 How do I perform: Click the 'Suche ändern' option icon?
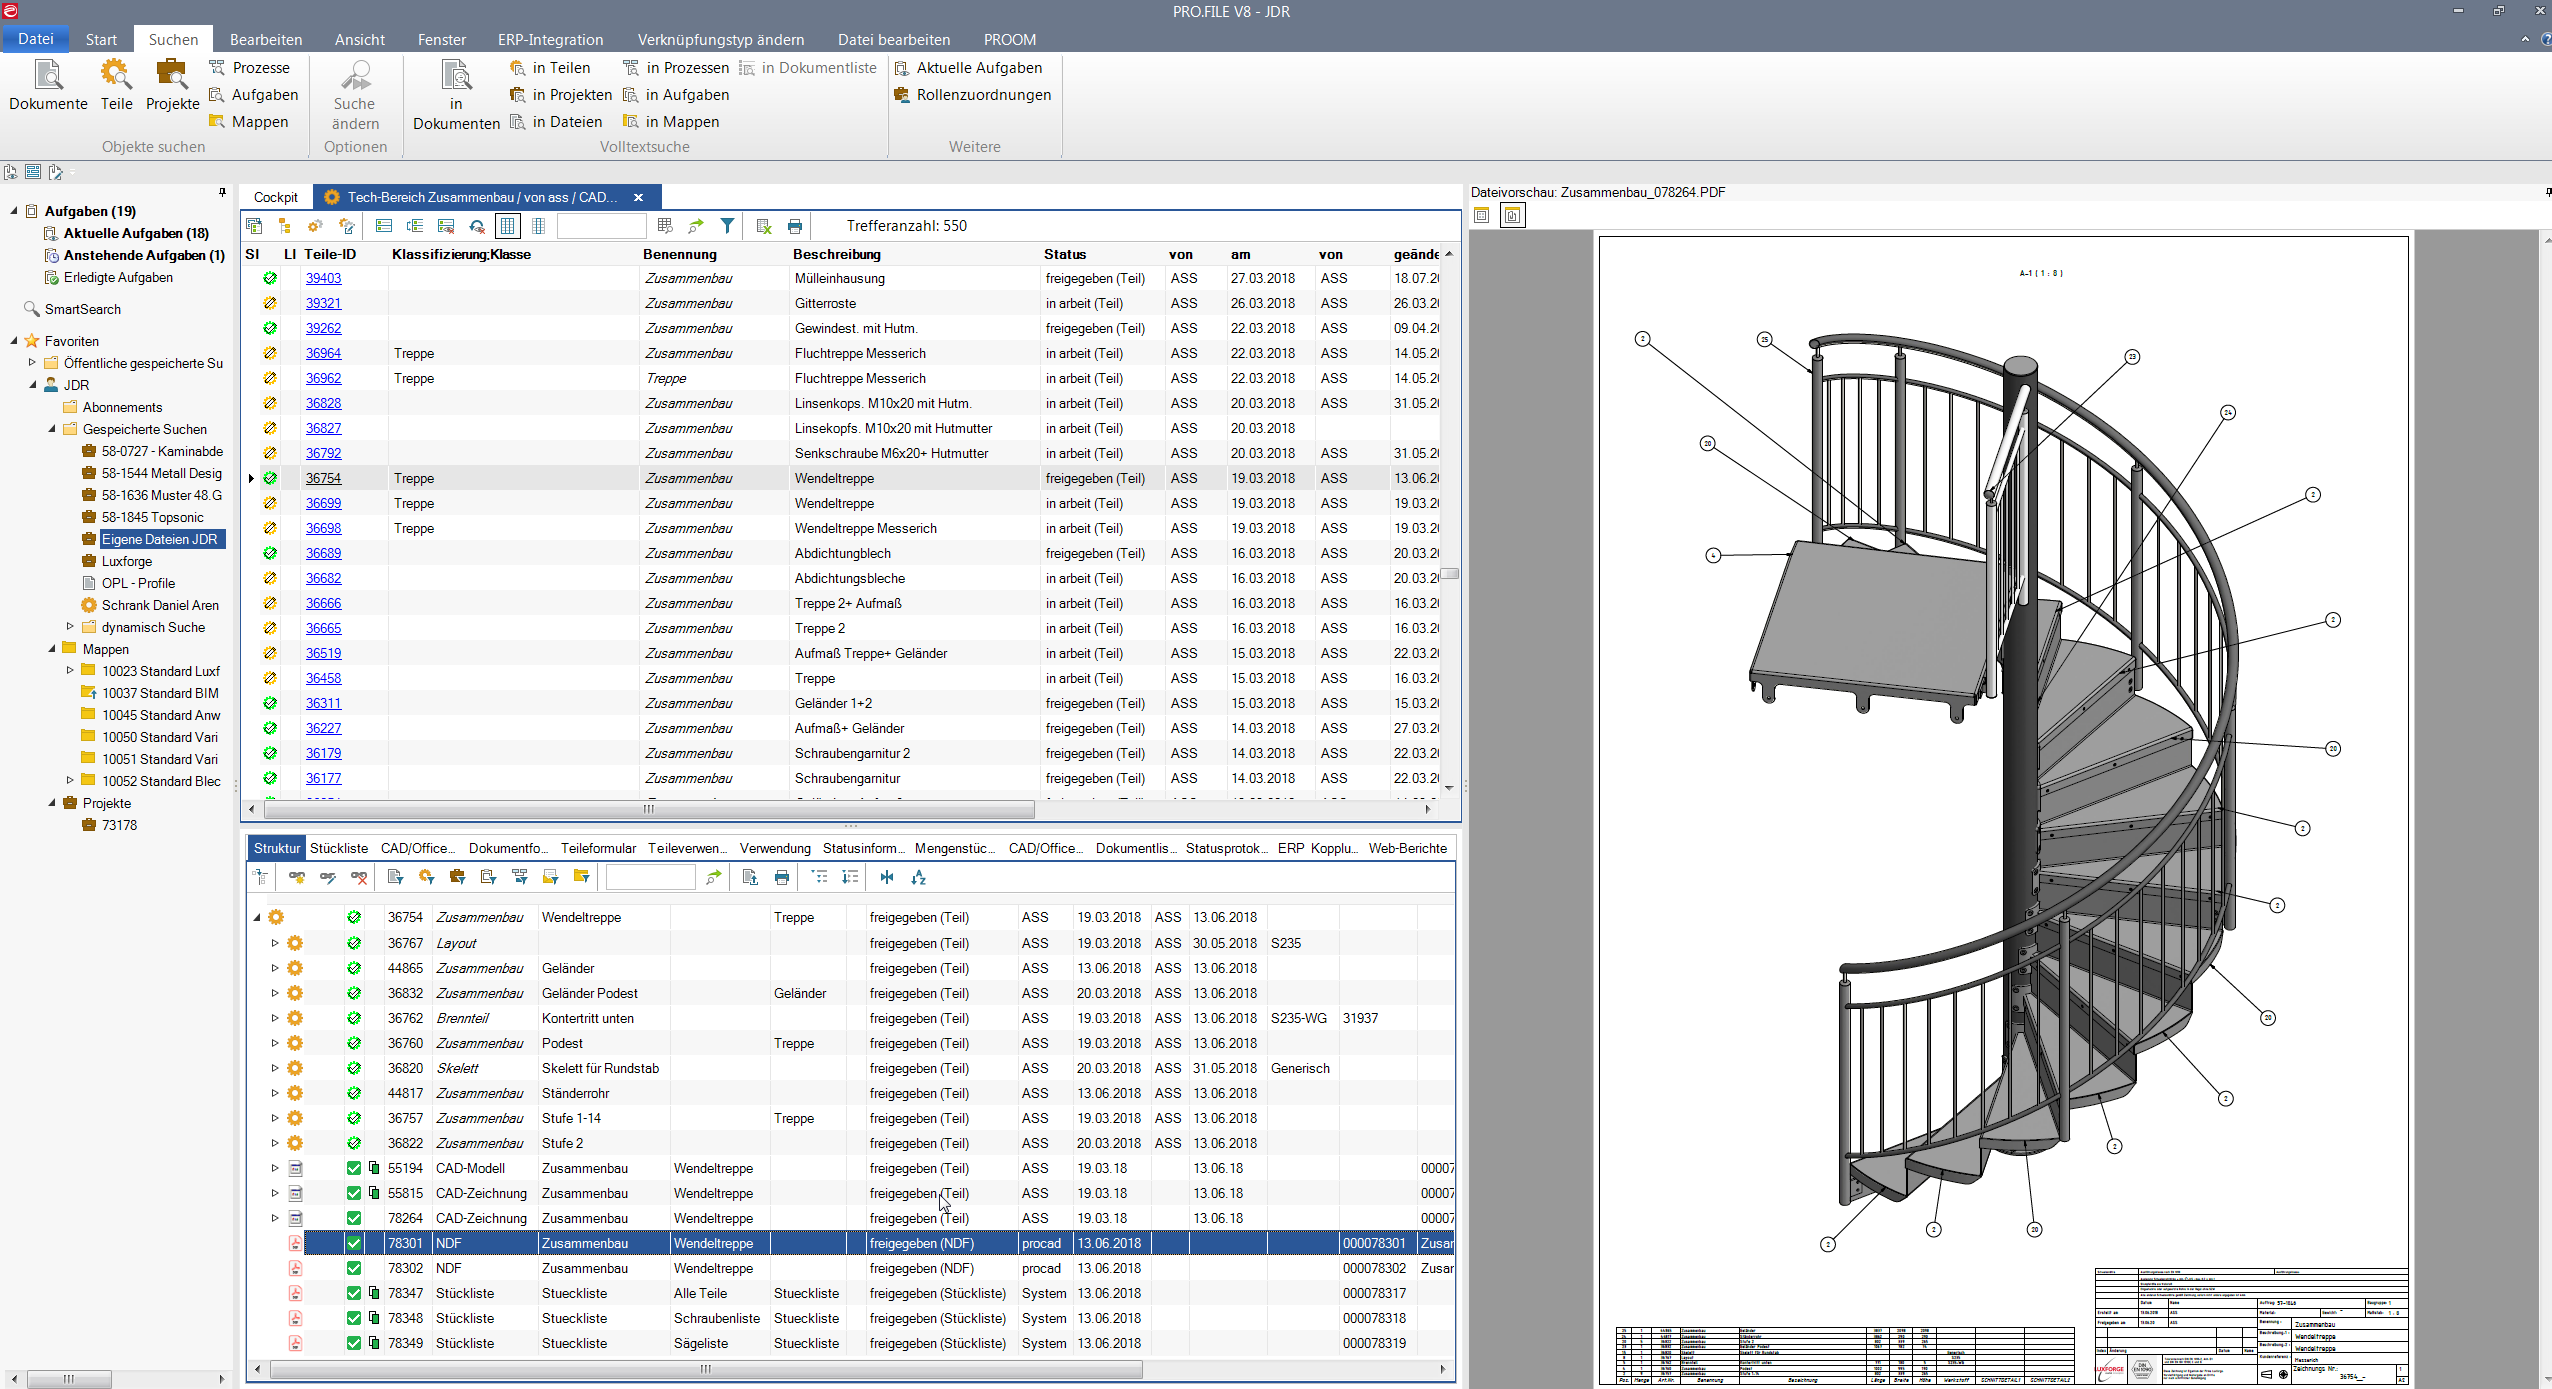click(355, 76)
